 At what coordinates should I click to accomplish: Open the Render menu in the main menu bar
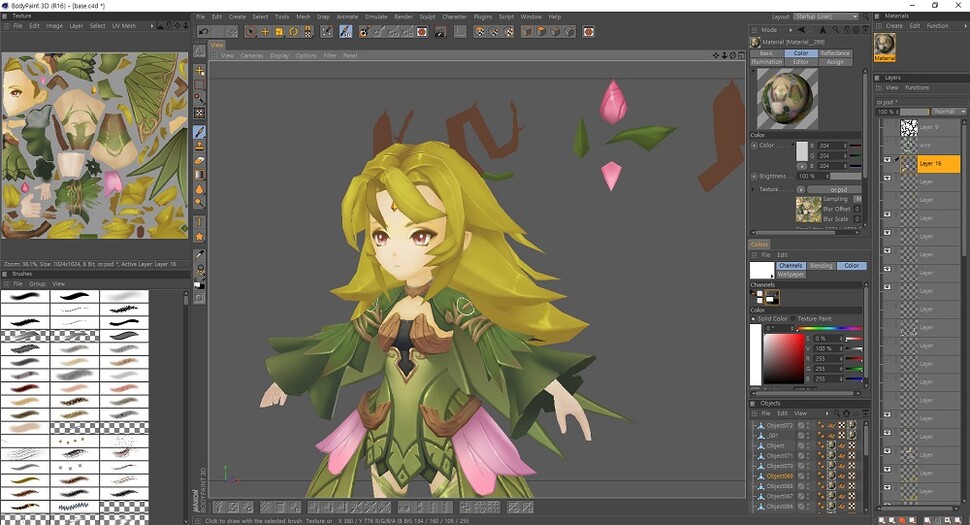click(x=403, y=17)
